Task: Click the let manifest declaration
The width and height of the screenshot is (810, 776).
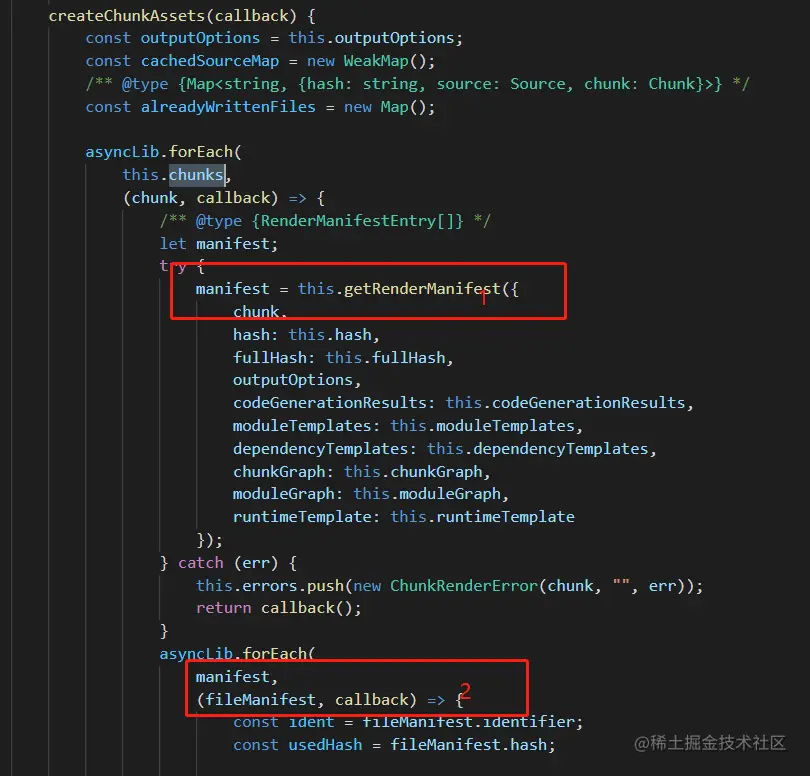Action: 219,244
